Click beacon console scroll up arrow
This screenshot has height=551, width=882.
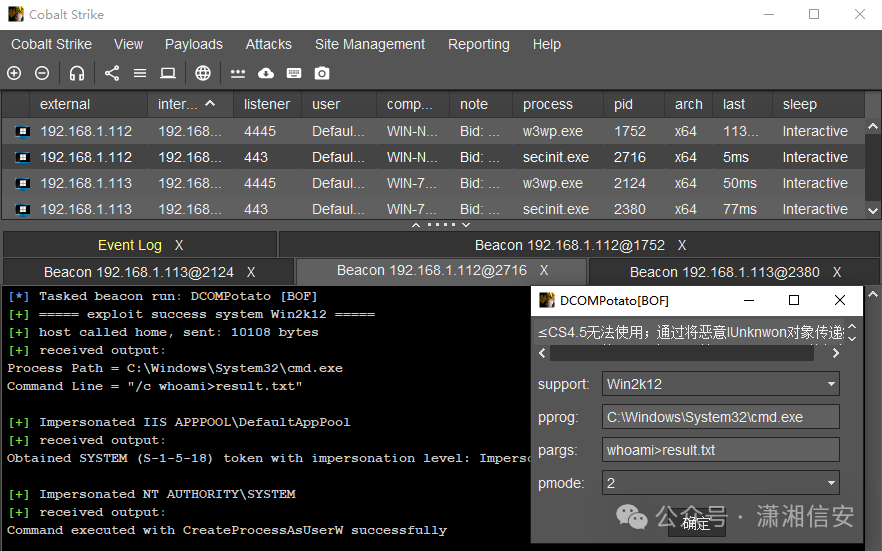click(x=873, y=294)
